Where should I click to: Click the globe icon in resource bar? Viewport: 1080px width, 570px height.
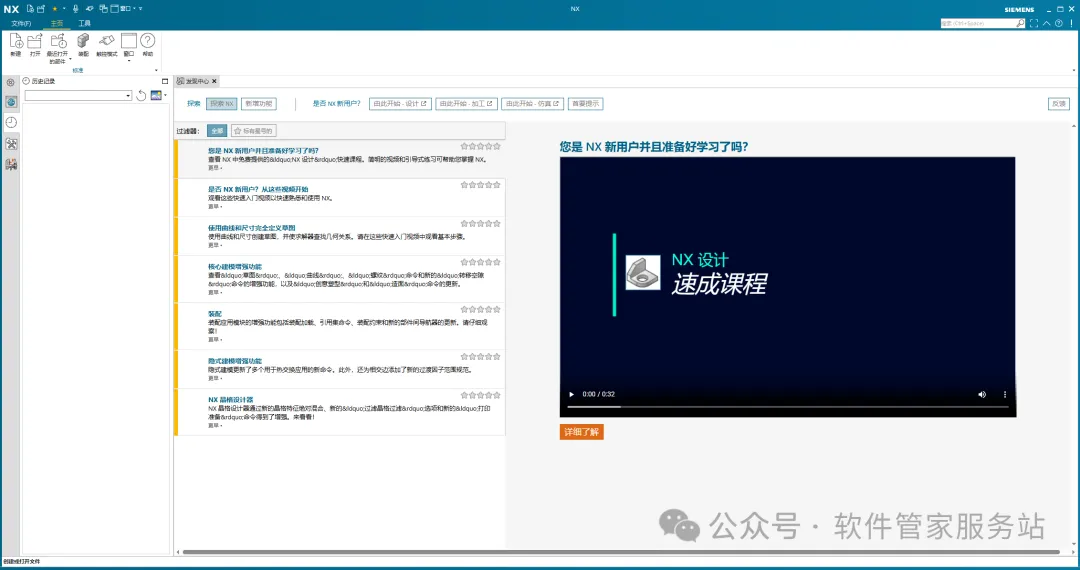[x=11, y=102]
